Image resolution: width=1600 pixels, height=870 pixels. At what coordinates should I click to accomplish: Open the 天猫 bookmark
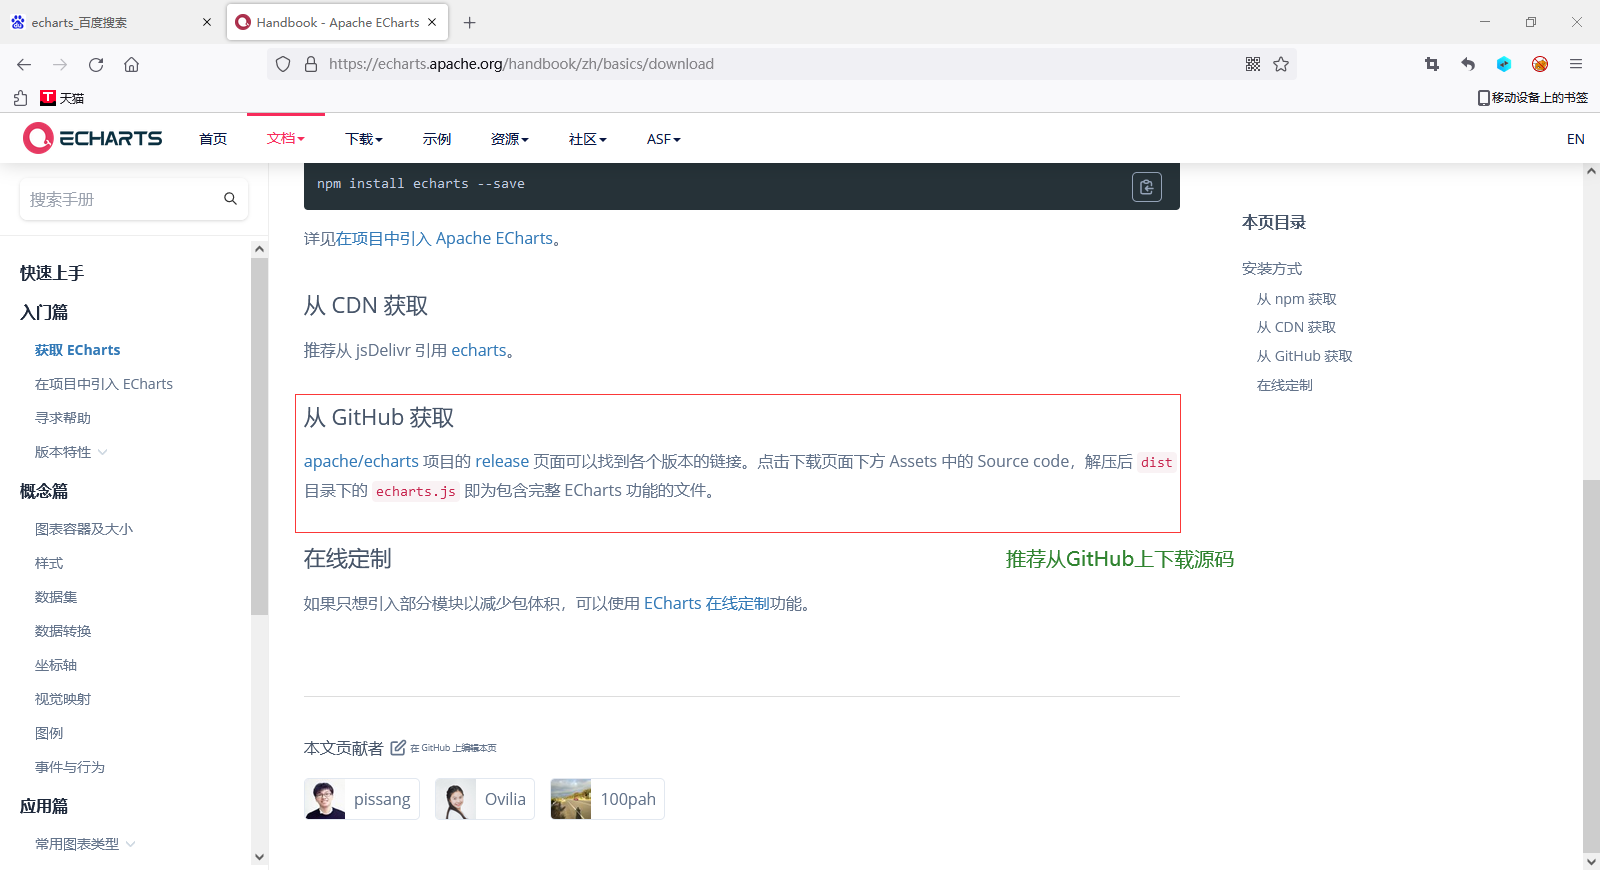coord(62,98)
